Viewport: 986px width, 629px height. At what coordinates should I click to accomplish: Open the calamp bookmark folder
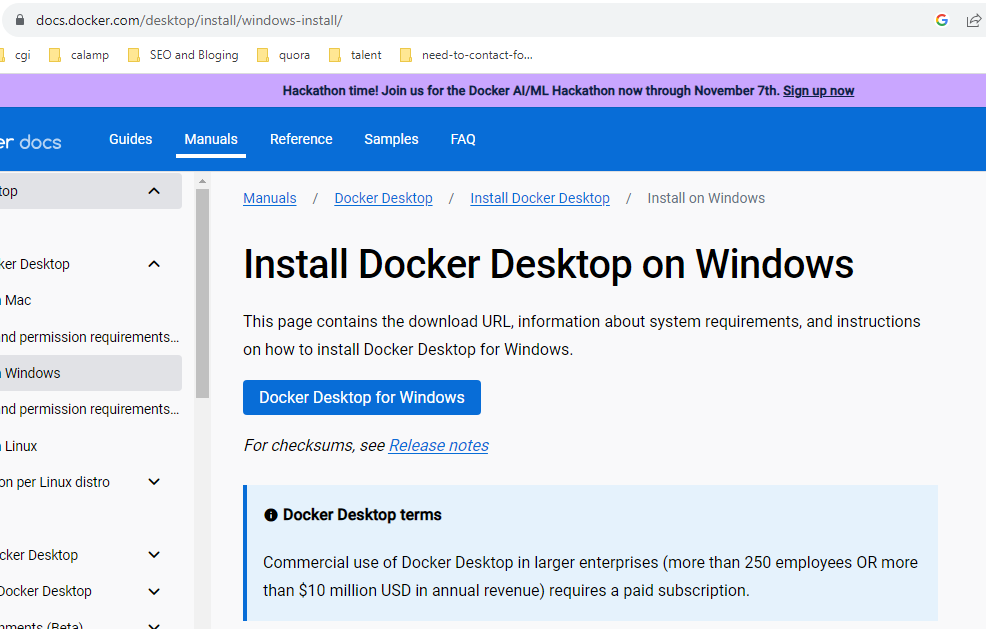[80, 55]
